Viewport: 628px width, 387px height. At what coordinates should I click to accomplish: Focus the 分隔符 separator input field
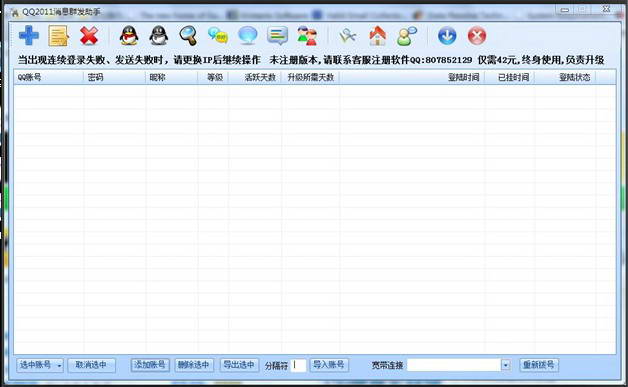298,365
